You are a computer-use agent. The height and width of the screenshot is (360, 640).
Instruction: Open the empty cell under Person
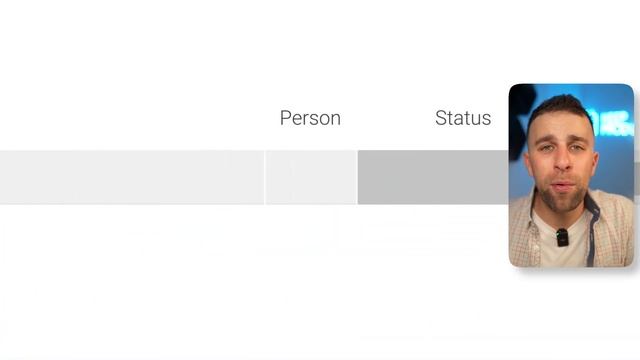[x=311, y=177]
